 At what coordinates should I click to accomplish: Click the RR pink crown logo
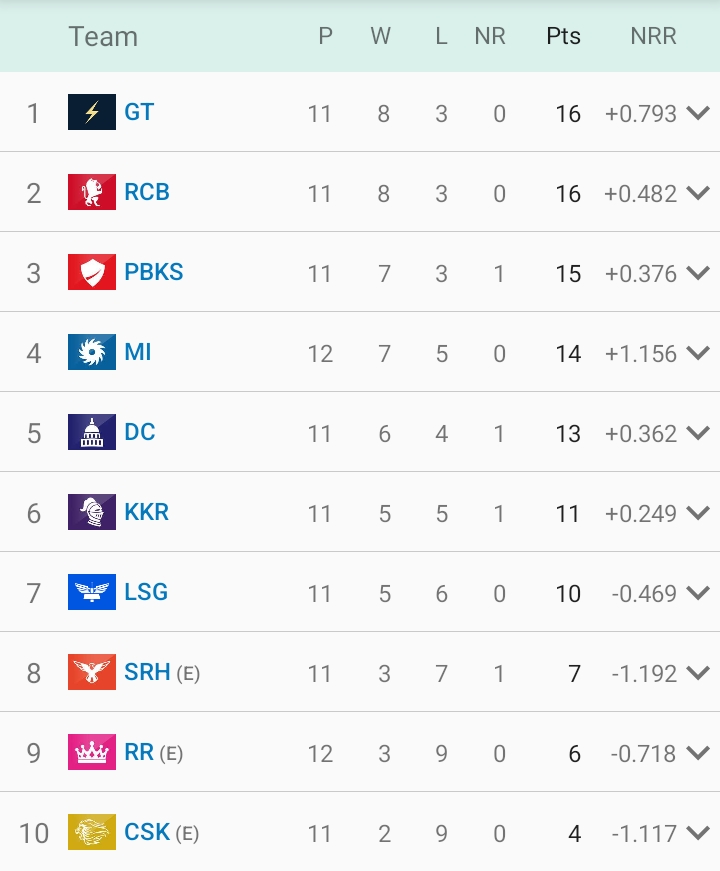[x=92, y=752]
